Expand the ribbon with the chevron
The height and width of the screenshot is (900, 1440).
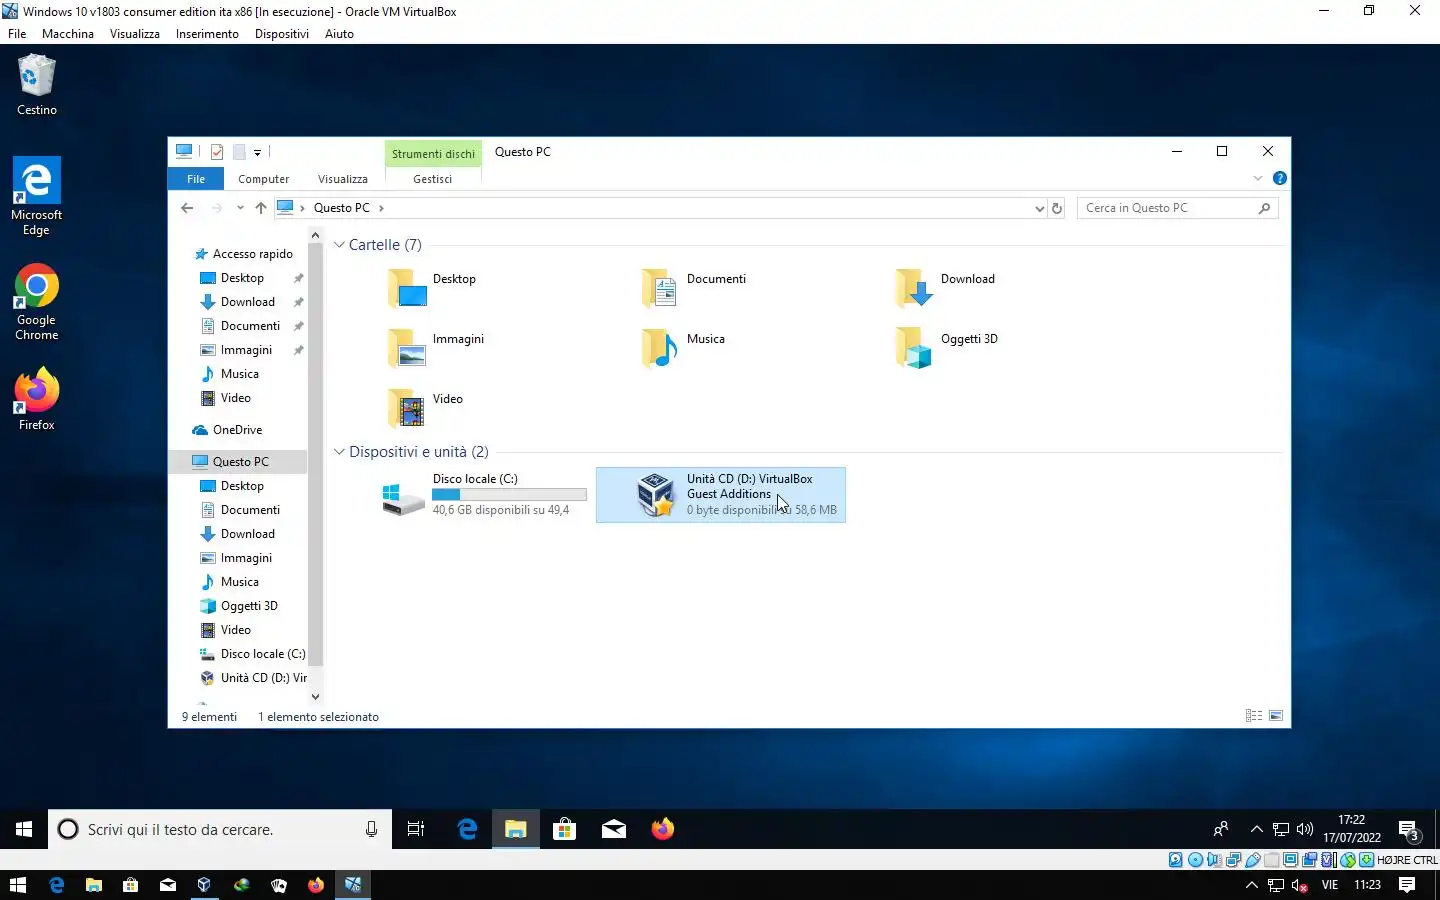tap(1258, 178)
